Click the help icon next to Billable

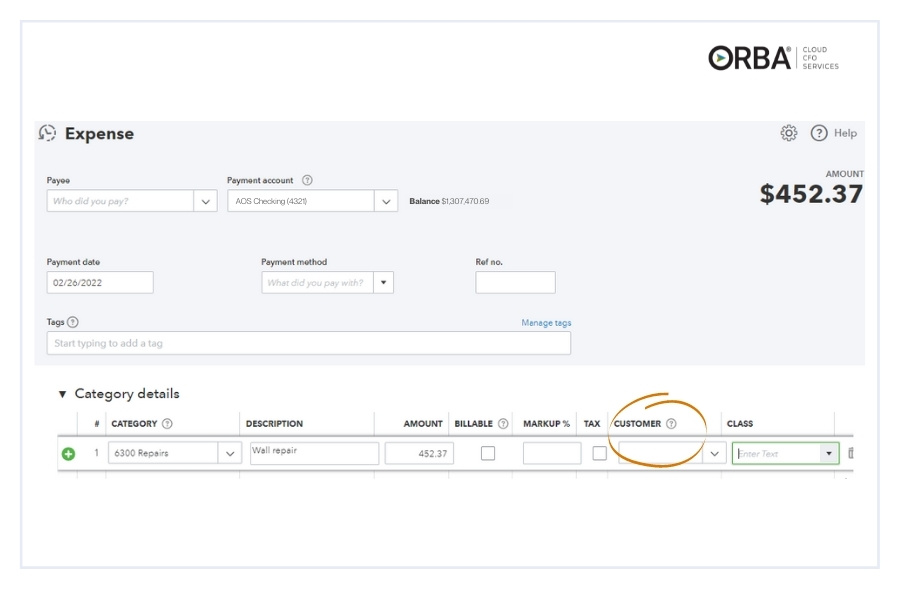[x=503, y=424]
